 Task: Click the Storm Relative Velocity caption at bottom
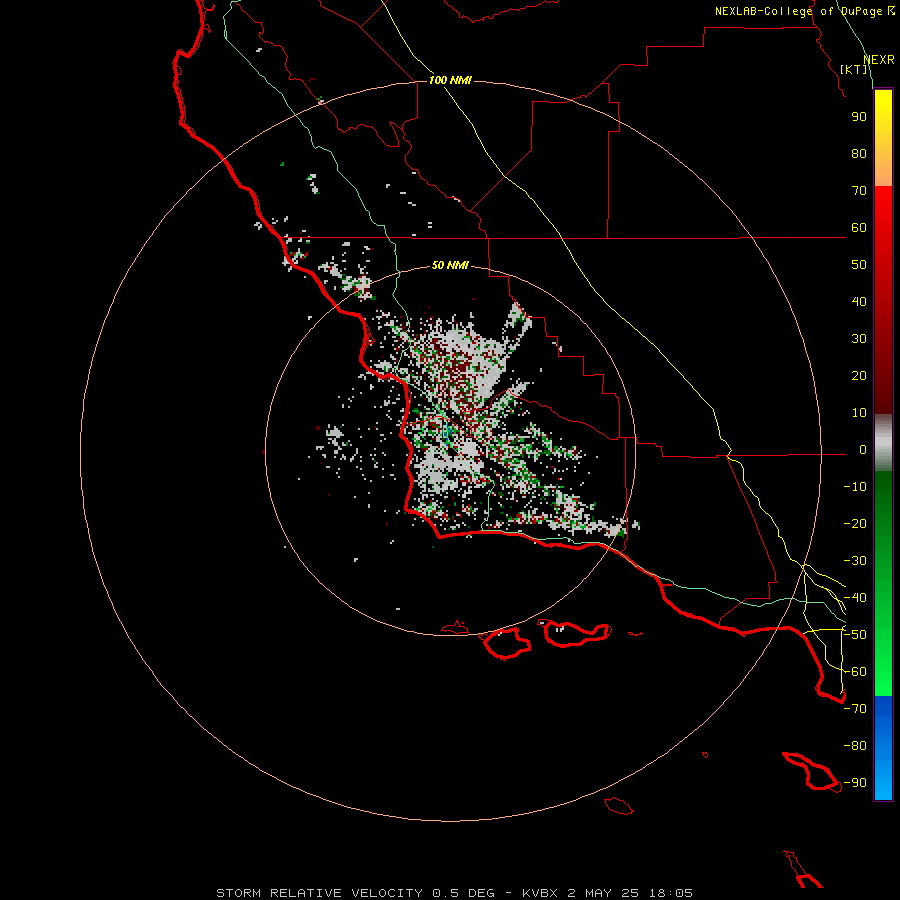point(455,893)
